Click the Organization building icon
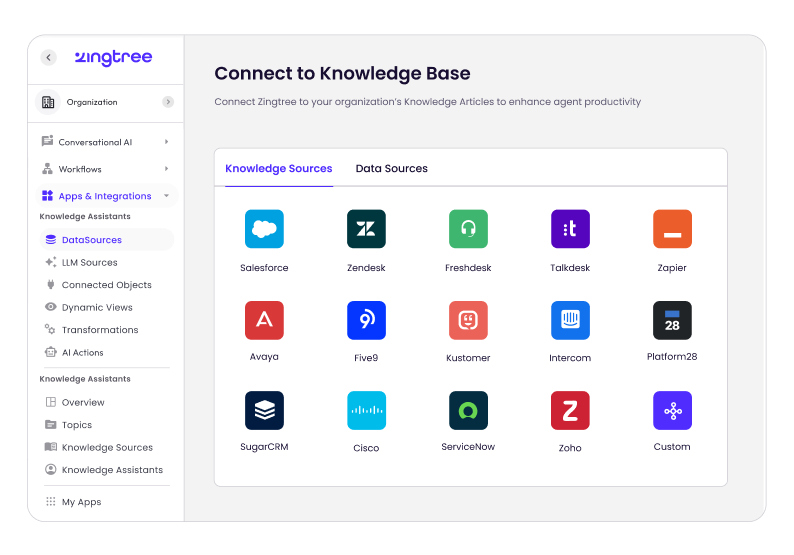794x555 pixels. tap(48, 102)
